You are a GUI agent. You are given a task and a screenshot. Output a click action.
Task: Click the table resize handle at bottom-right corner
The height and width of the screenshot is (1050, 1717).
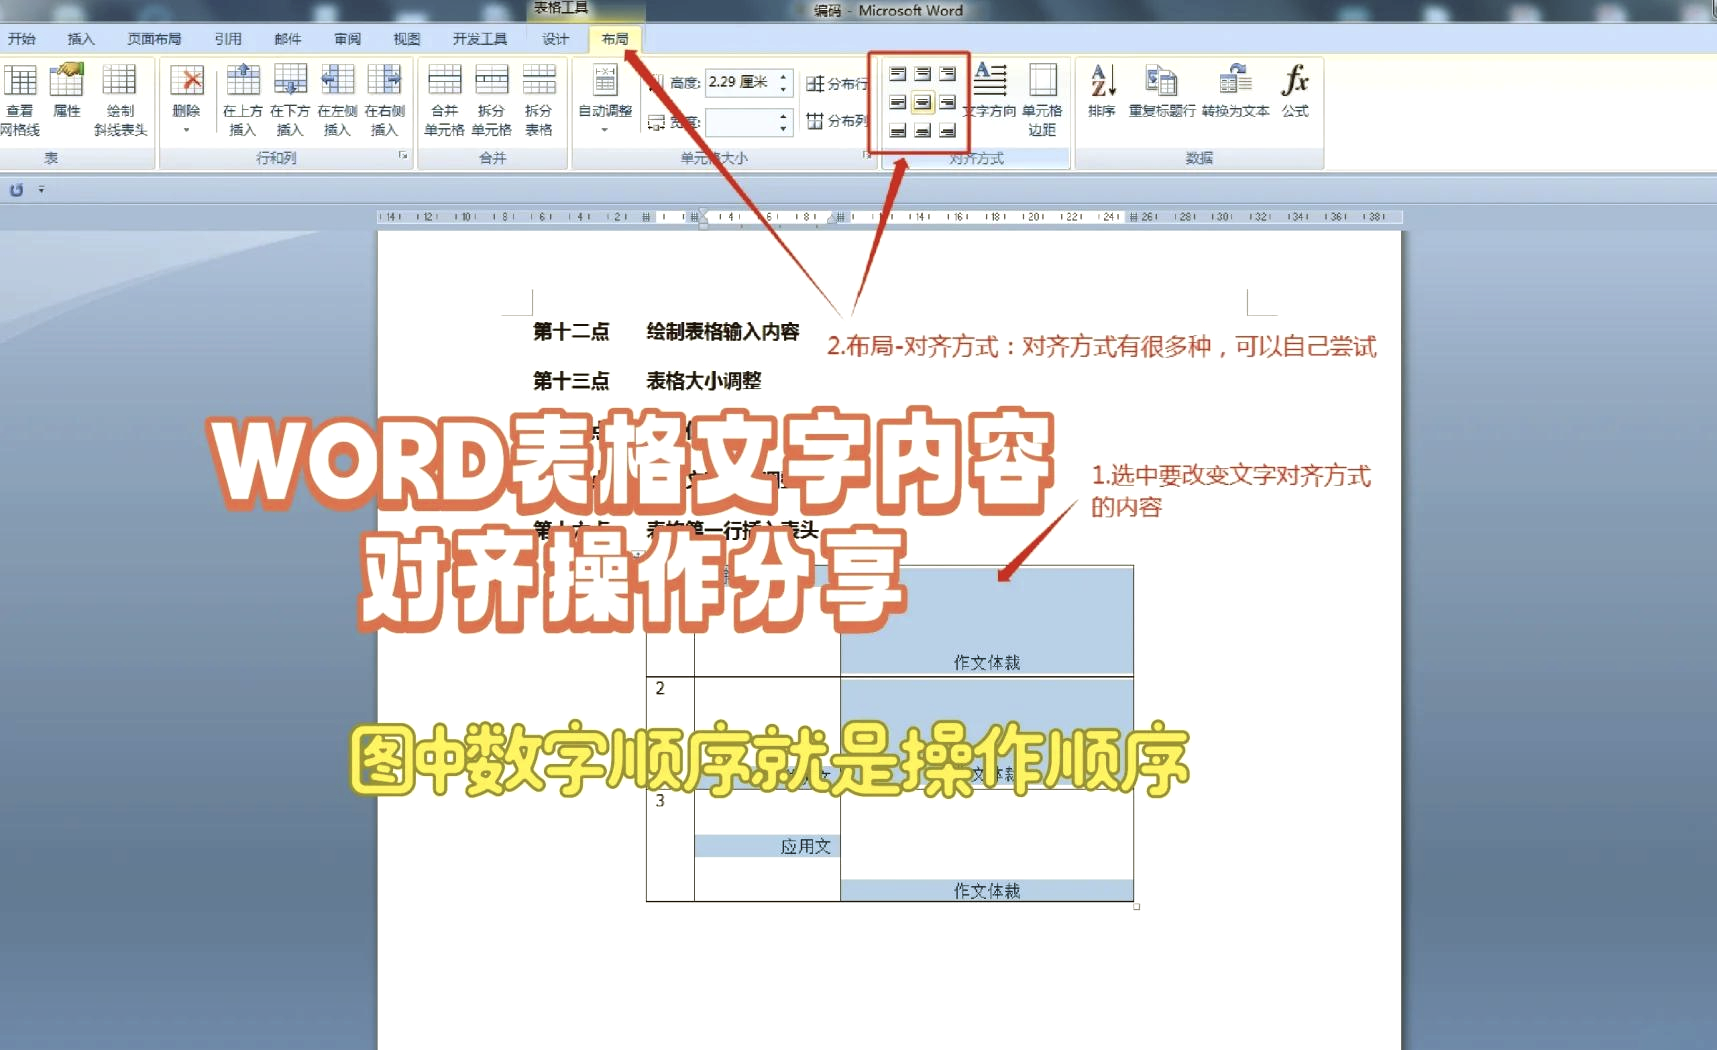click(1137, 906)
